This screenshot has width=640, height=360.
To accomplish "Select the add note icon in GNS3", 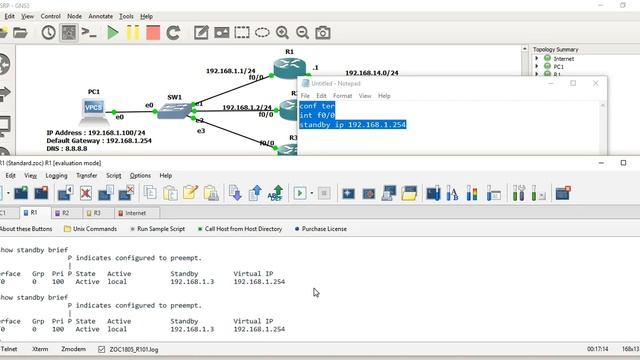I will tap(201, 32).
